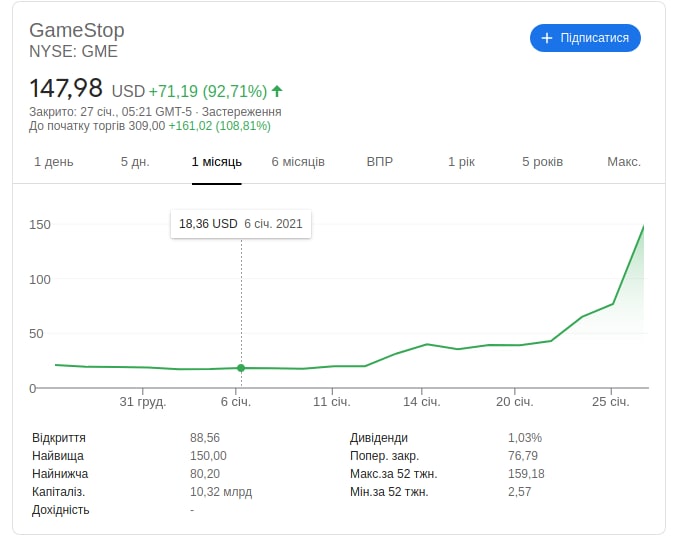Click the 18,36 USD chart tooltip
Screen dimensions: 676x542
point(241,224)
